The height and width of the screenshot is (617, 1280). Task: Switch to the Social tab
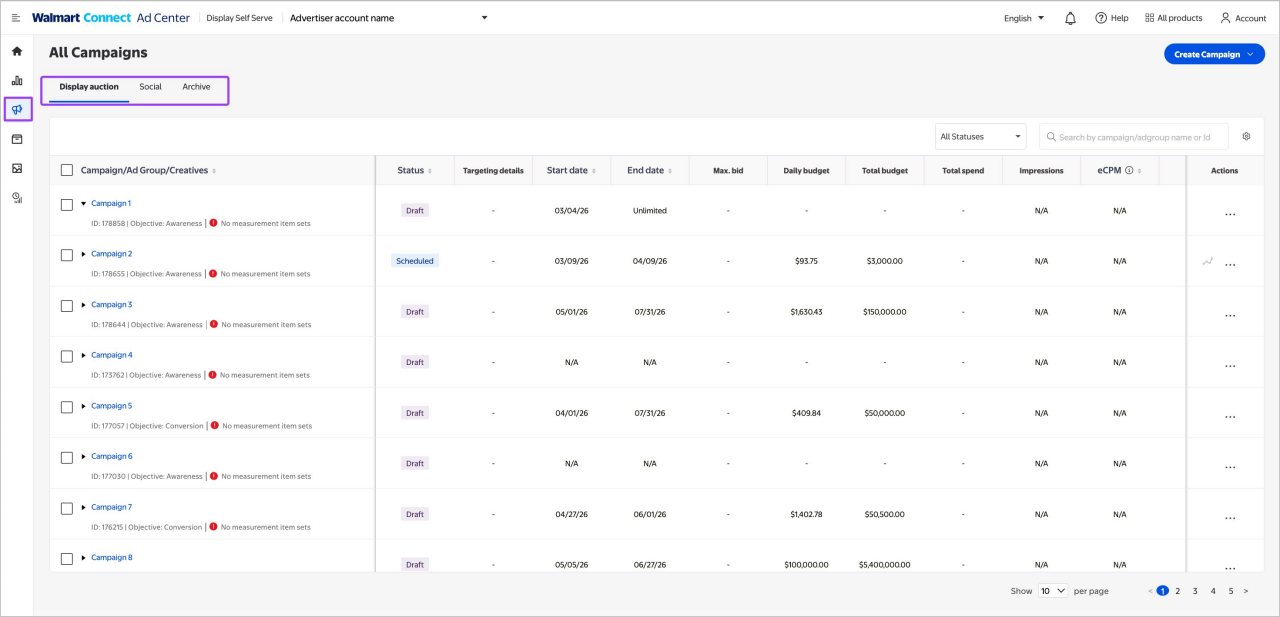pyautogui.click(x=150, y=87)
